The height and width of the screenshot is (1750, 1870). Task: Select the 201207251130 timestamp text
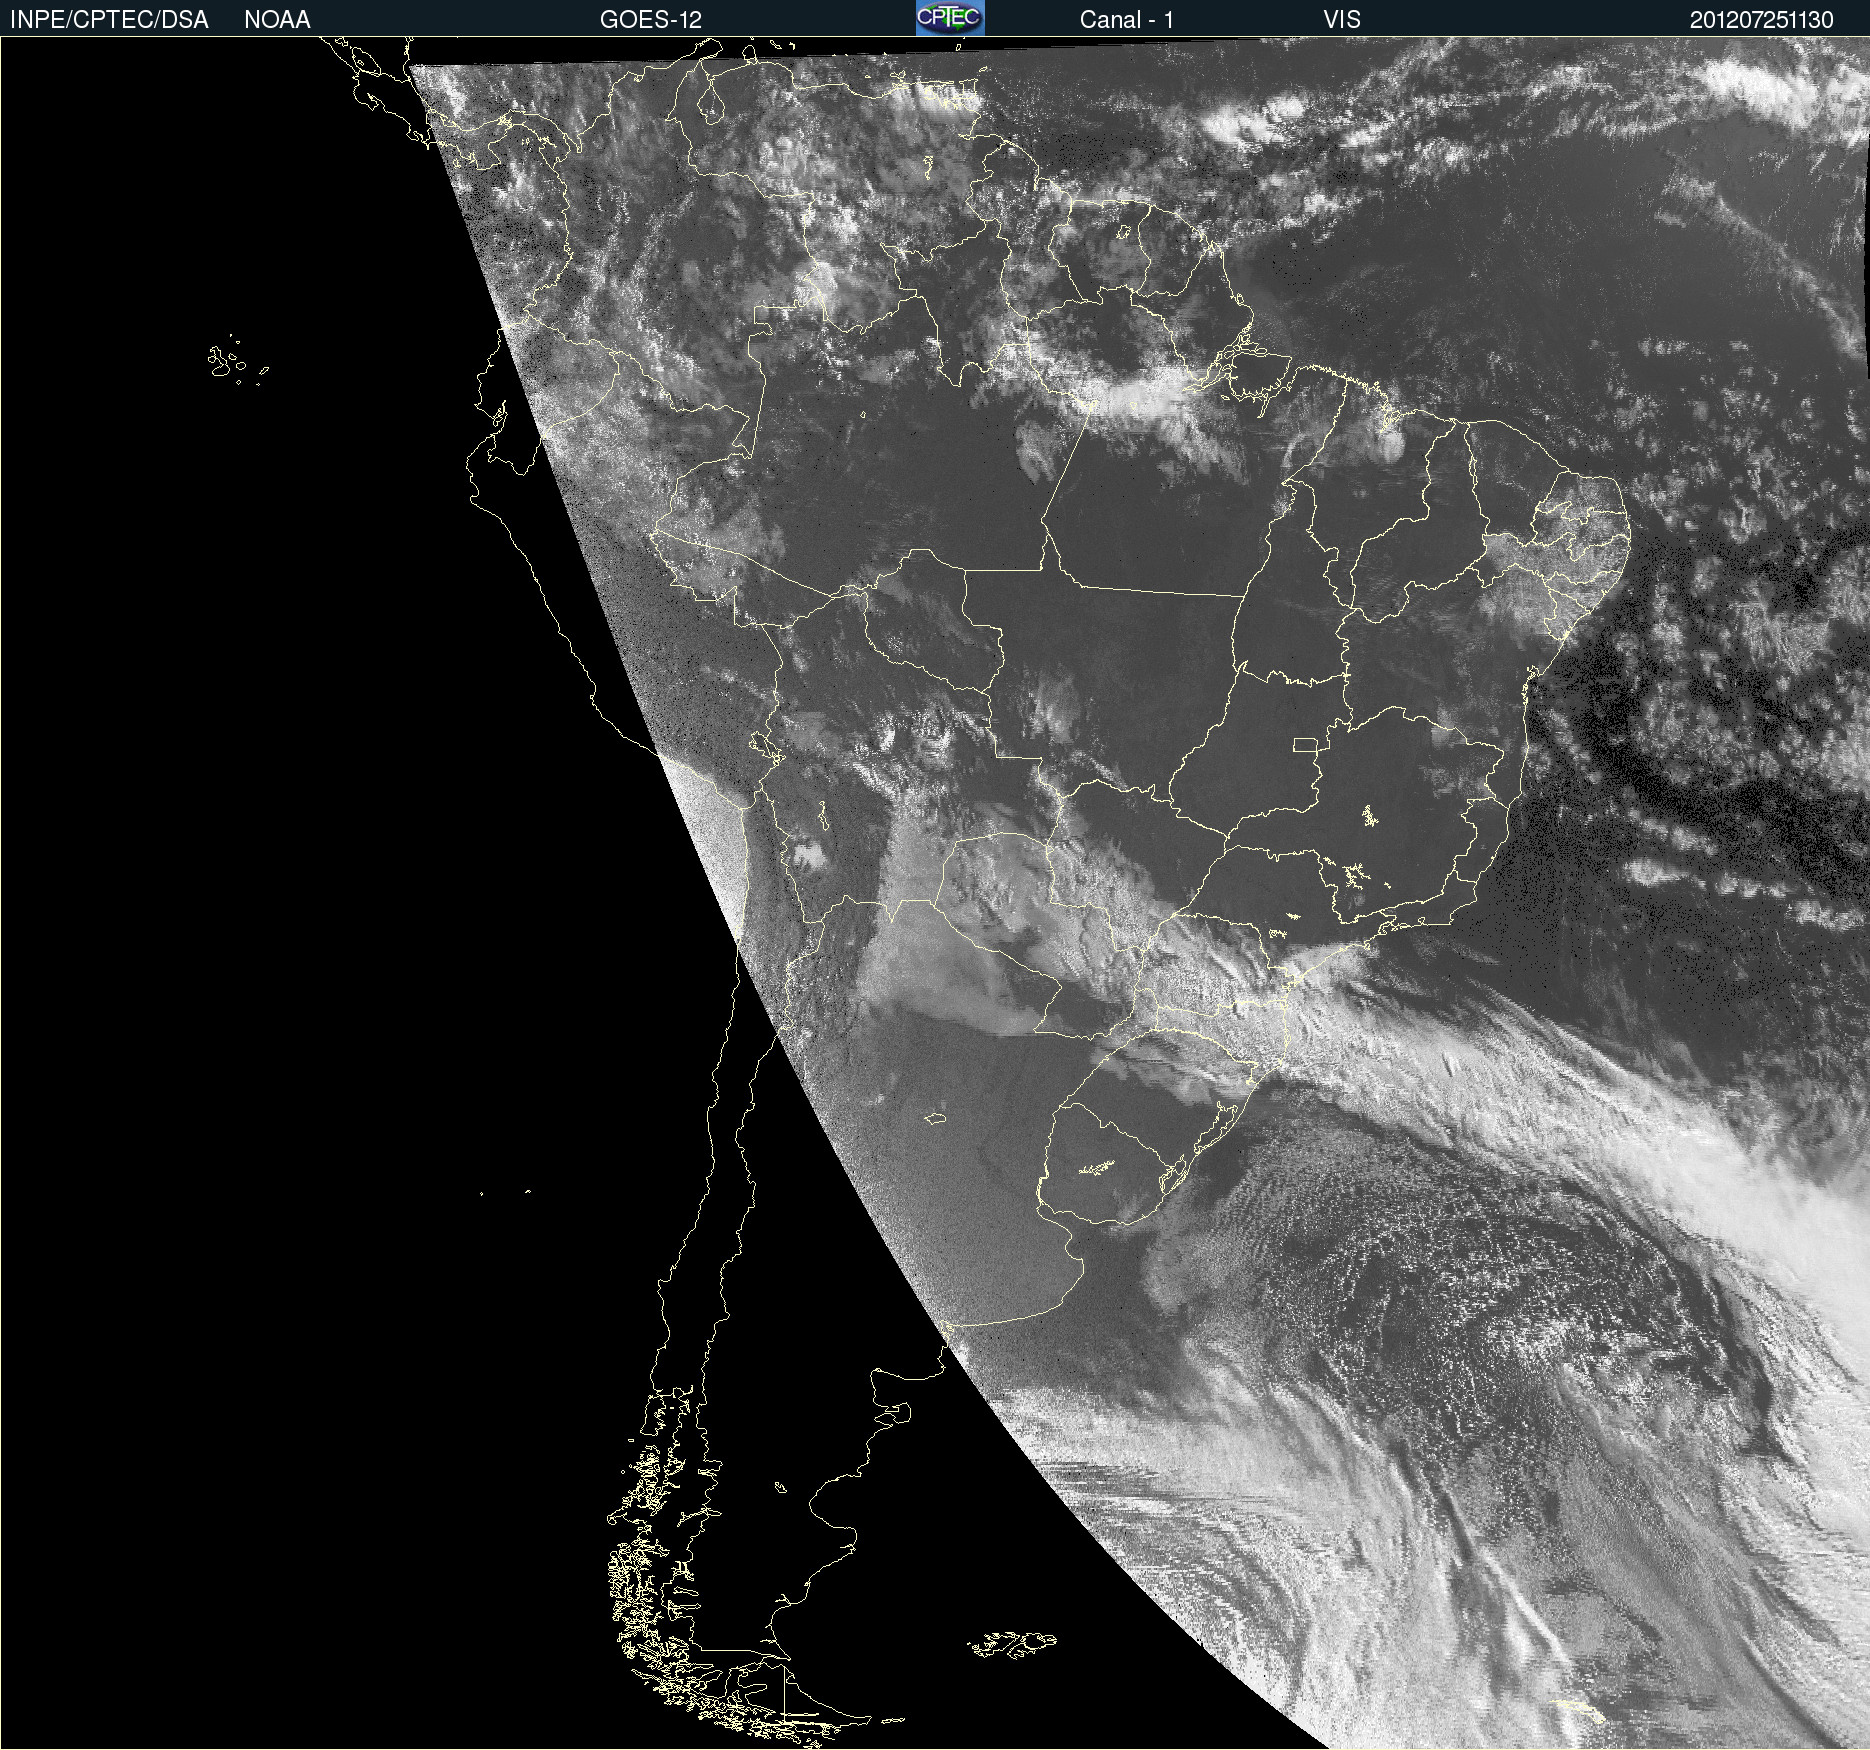coord(1761,20)
